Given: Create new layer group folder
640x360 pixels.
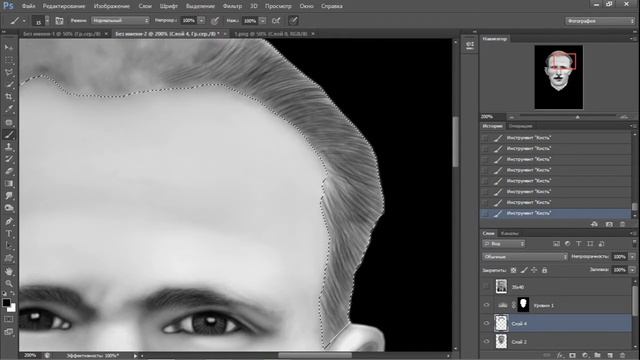Looking at the screenshot, I should (598, 356).
